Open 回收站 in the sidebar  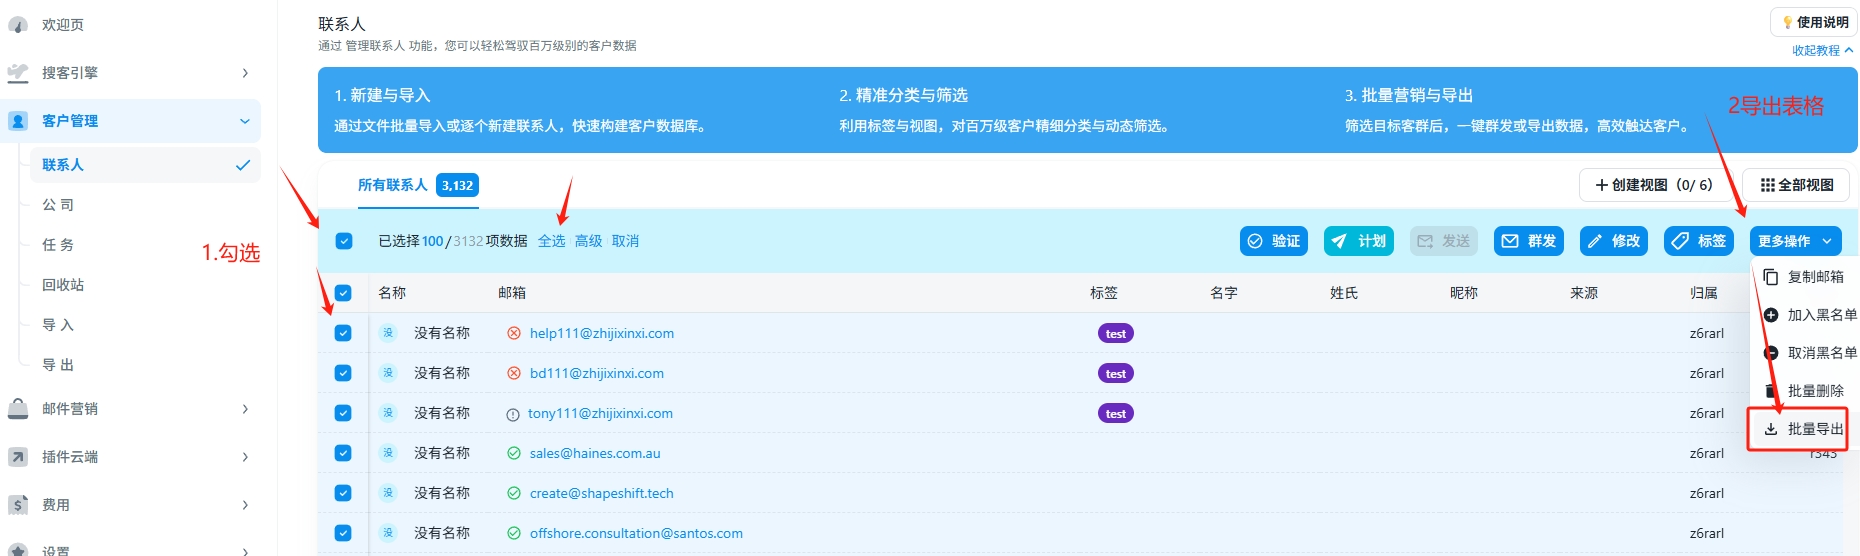[x=63, y=285]
